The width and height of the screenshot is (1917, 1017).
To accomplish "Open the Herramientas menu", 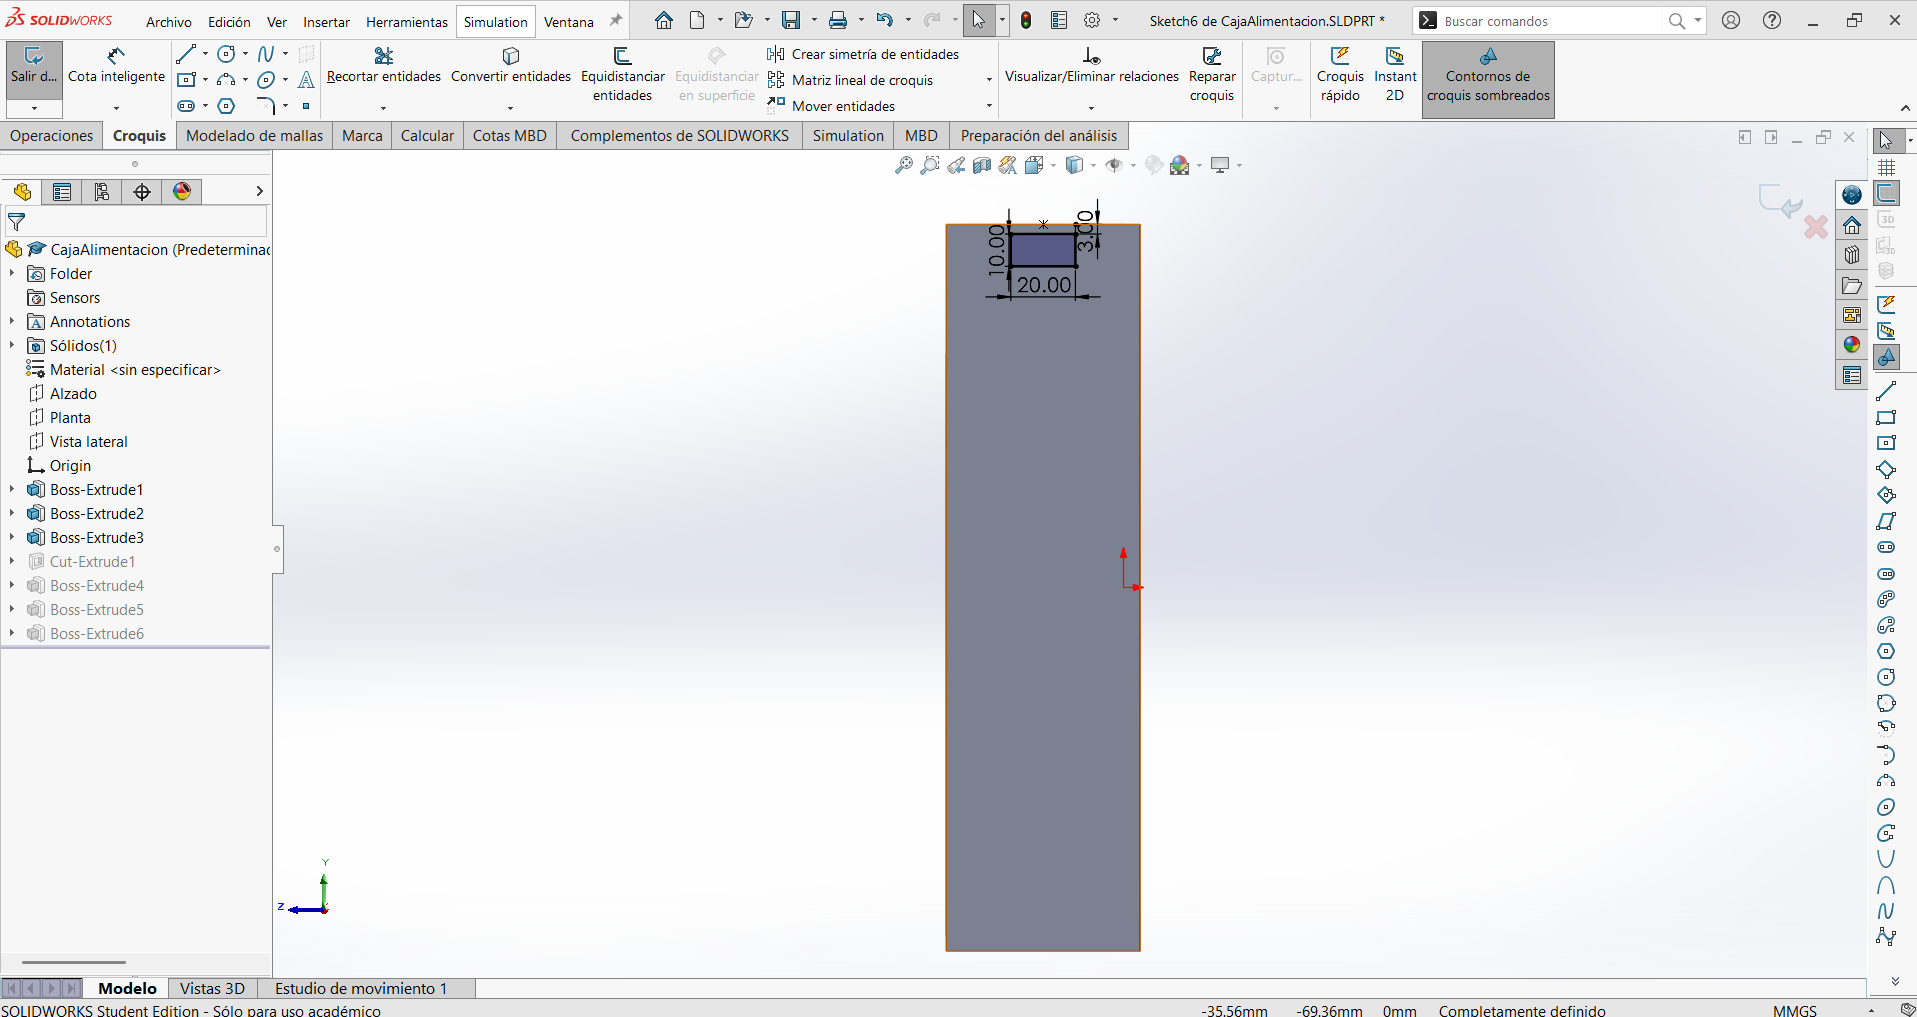I will pyautogui.click(x=407, y=22).
